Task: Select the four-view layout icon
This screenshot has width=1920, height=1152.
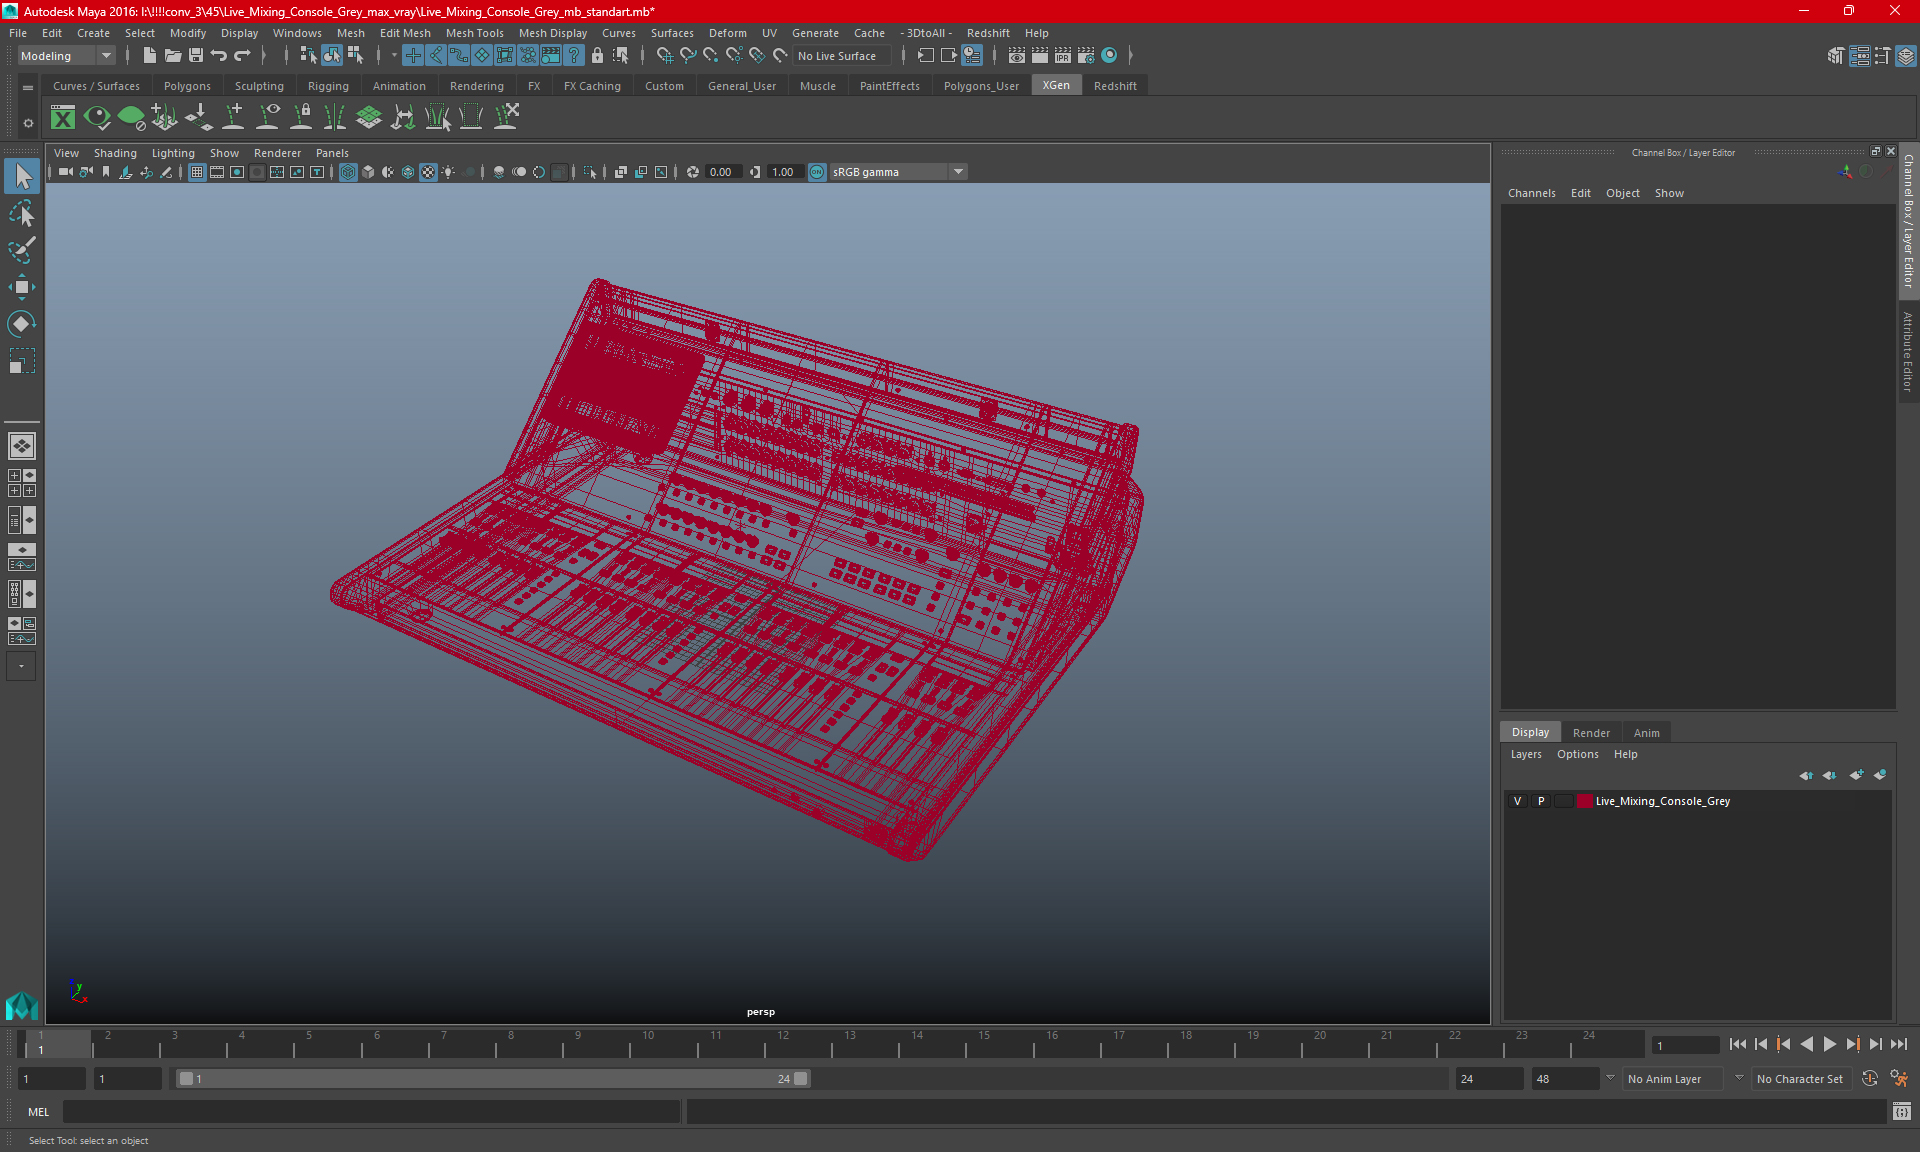Action: click(21, 483)
